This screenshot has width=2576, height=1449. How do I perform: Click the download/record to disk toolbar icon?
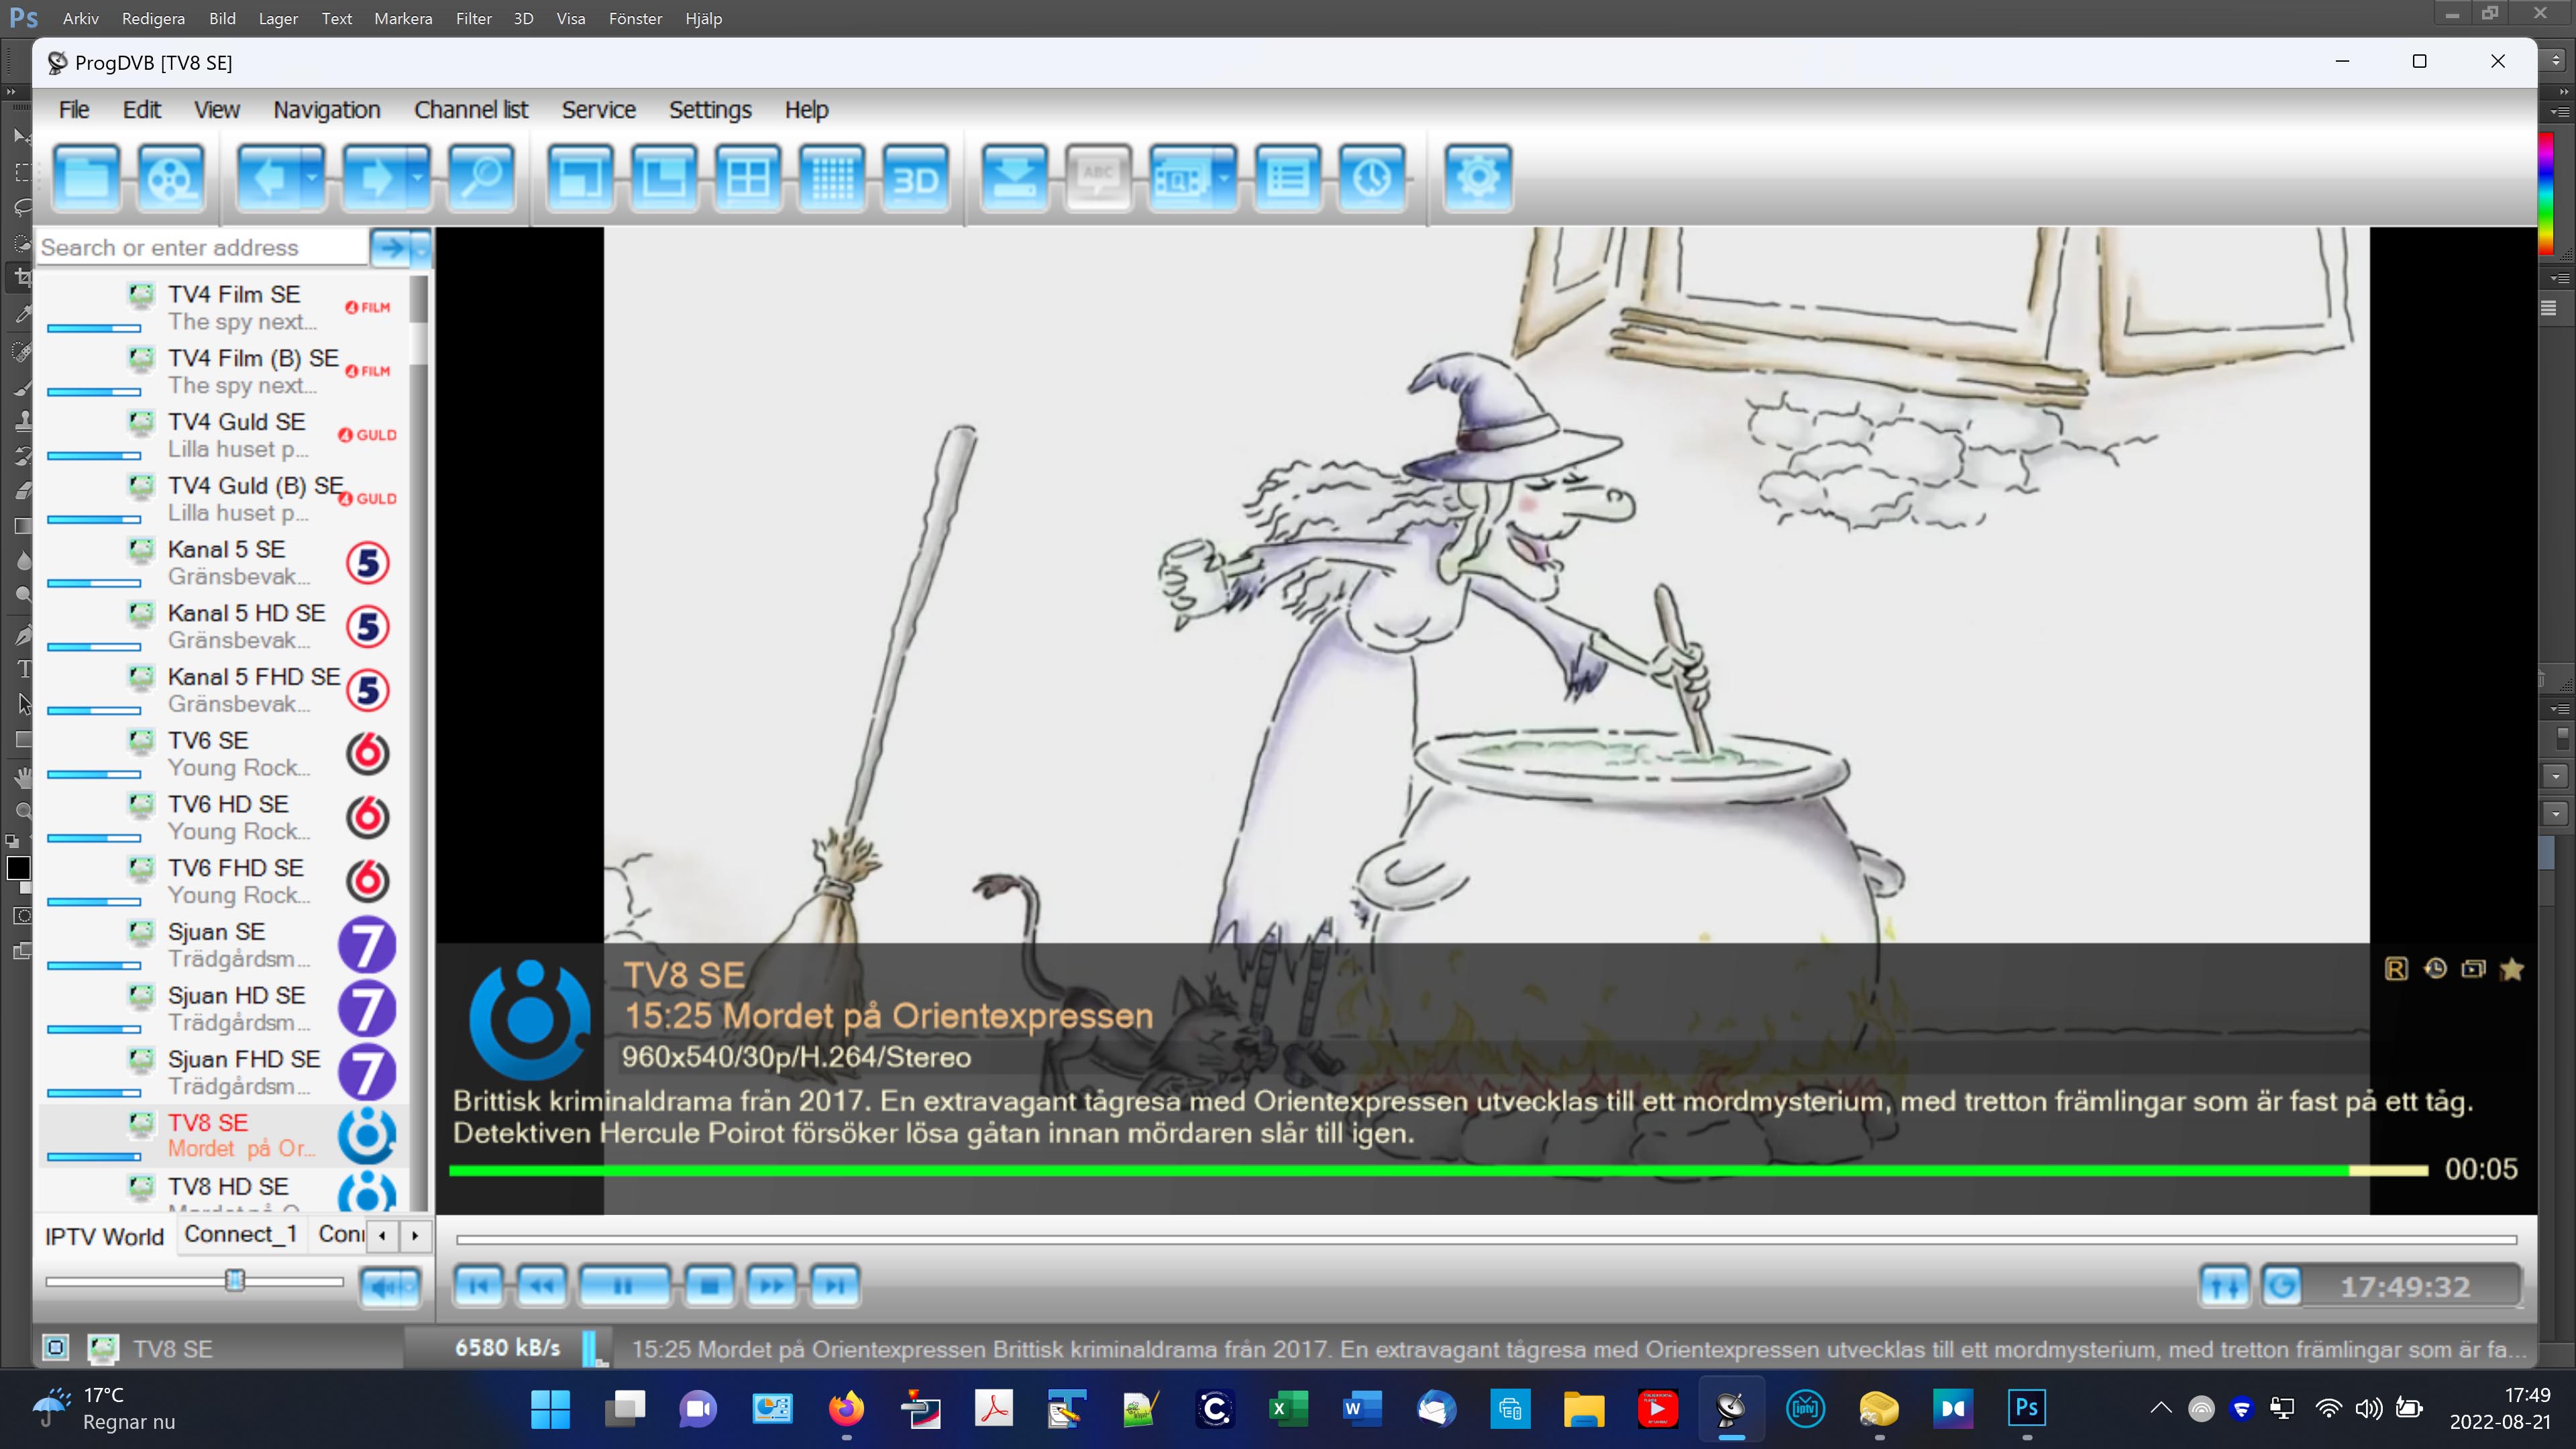tap(1014, 178)
